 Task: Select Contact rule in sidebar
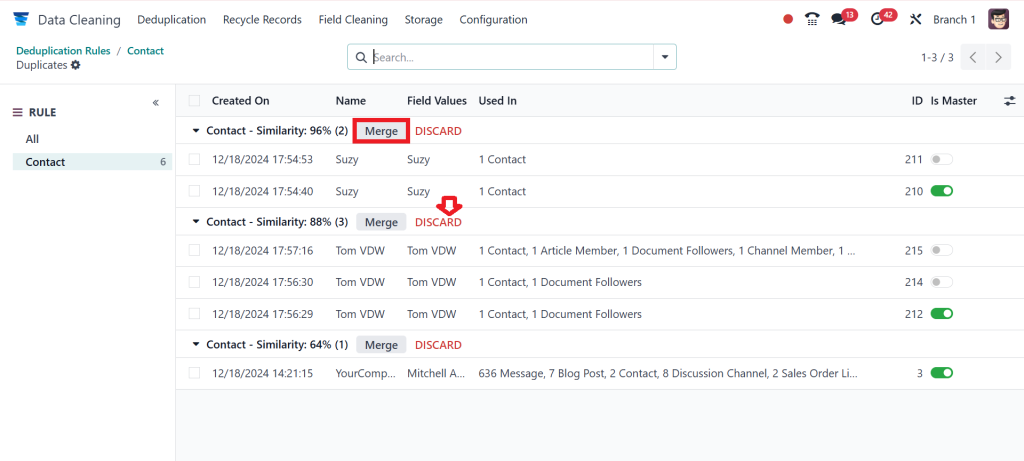[x=92, y=162]
